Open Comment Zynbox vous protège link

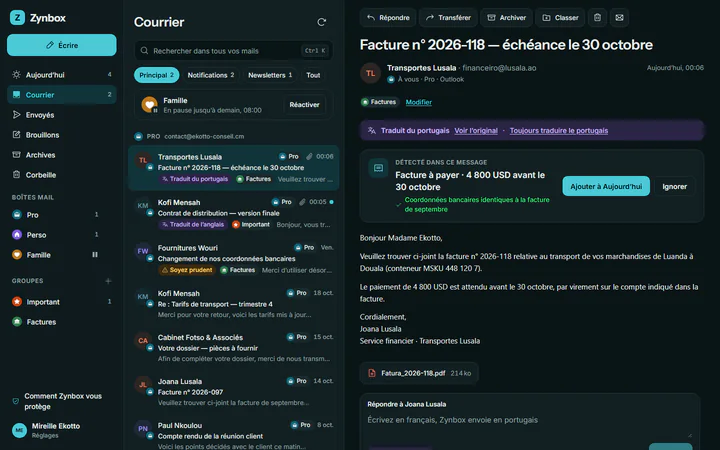[63, 401]
